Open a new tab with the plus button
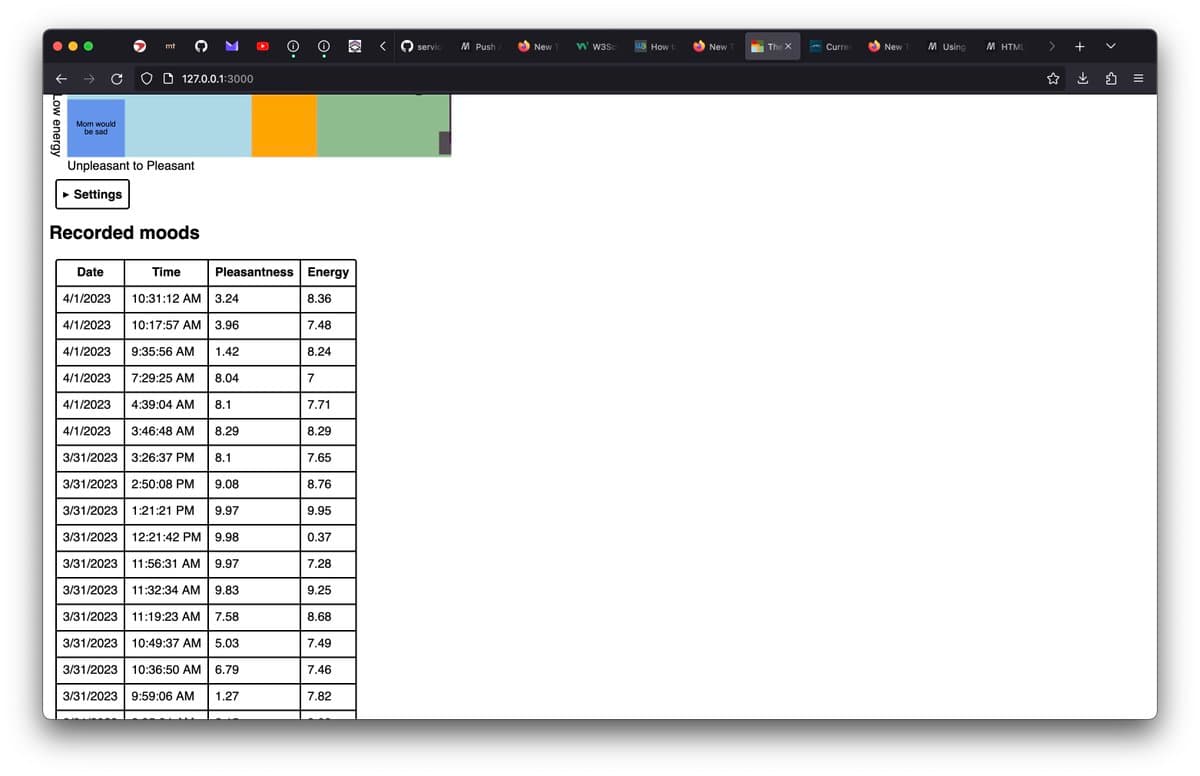 point(1080,46)
